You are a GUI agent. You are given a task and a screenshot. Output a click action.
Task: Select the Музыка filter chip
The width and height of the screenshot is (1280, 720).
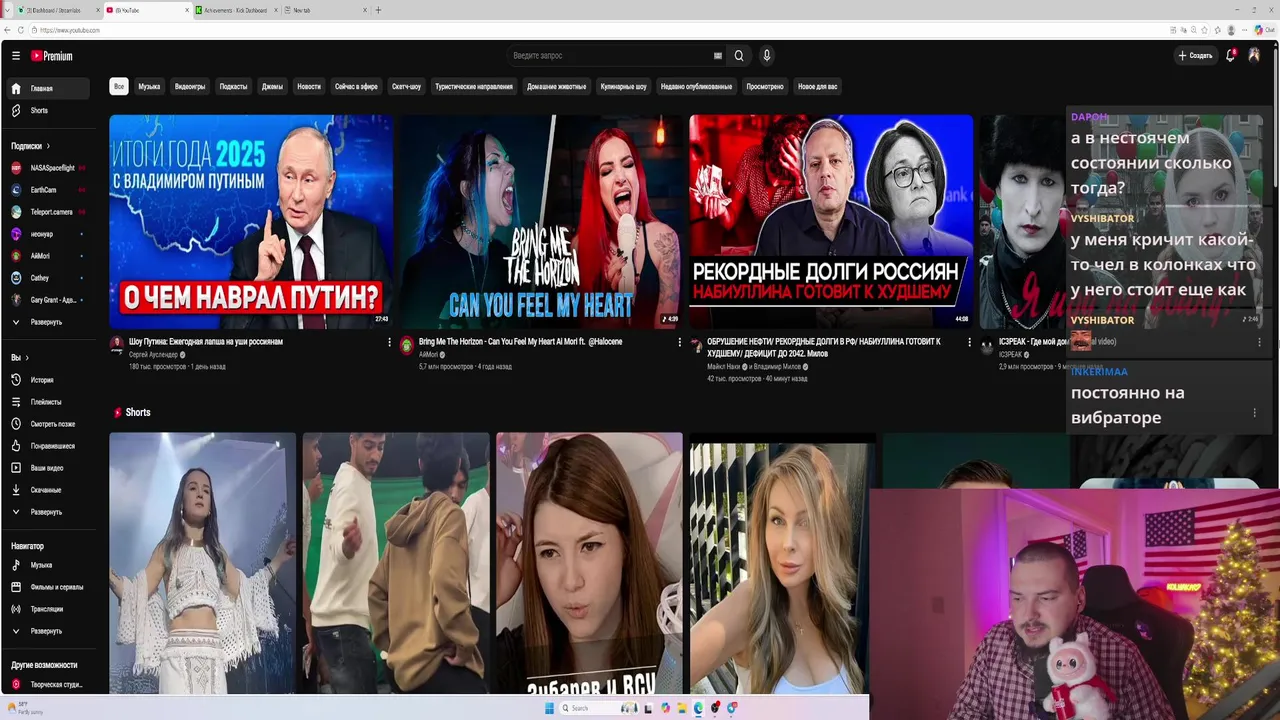[x=149, y=87]
